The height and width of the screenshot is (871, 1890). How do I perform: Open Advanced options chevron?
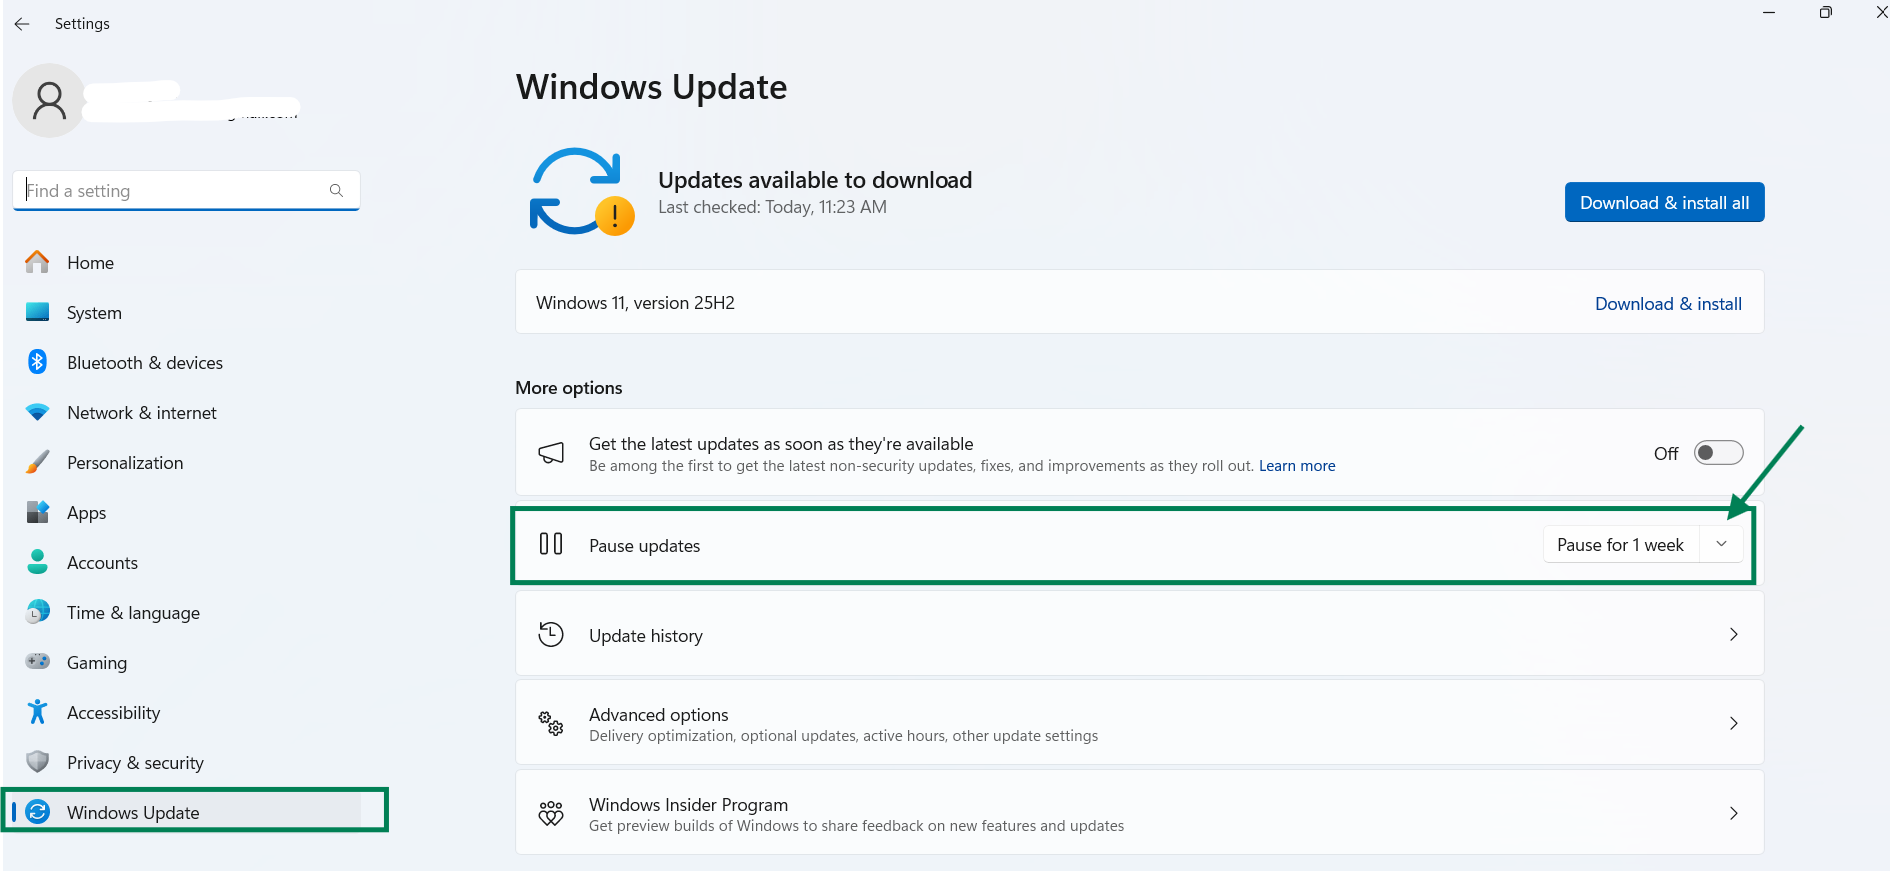point(1734,723)
